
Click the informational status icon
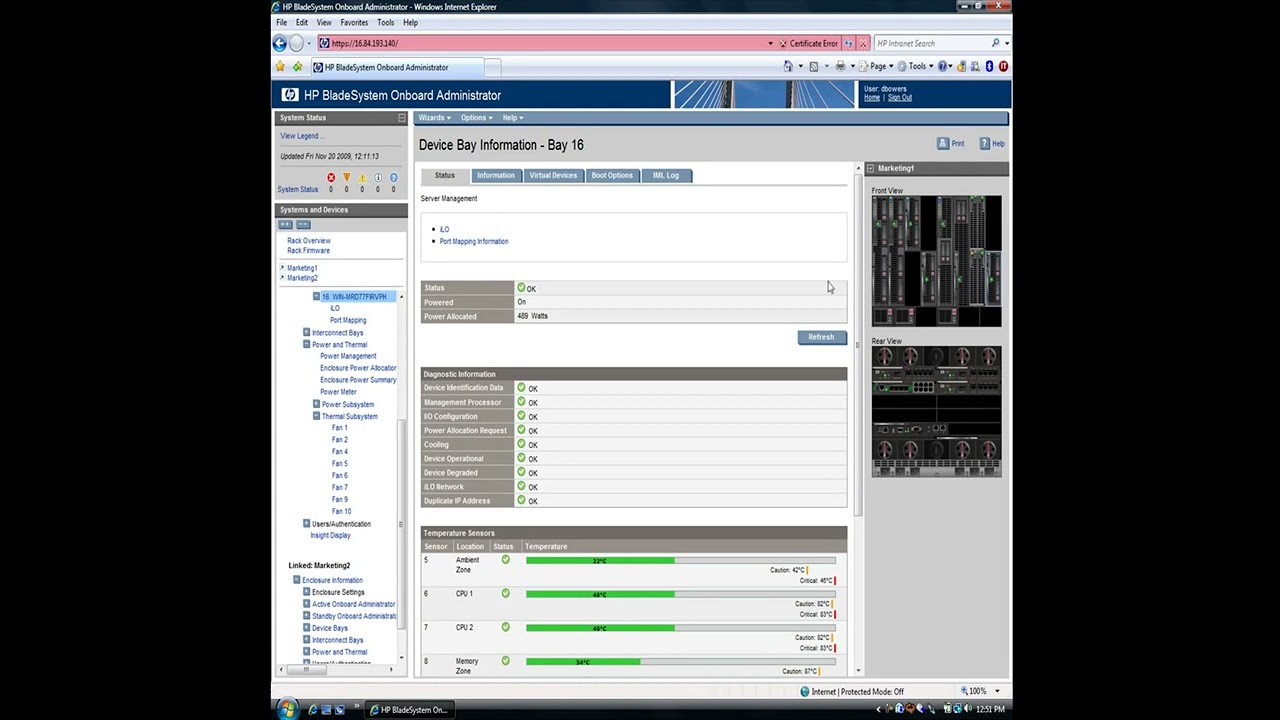coord(378,178)
